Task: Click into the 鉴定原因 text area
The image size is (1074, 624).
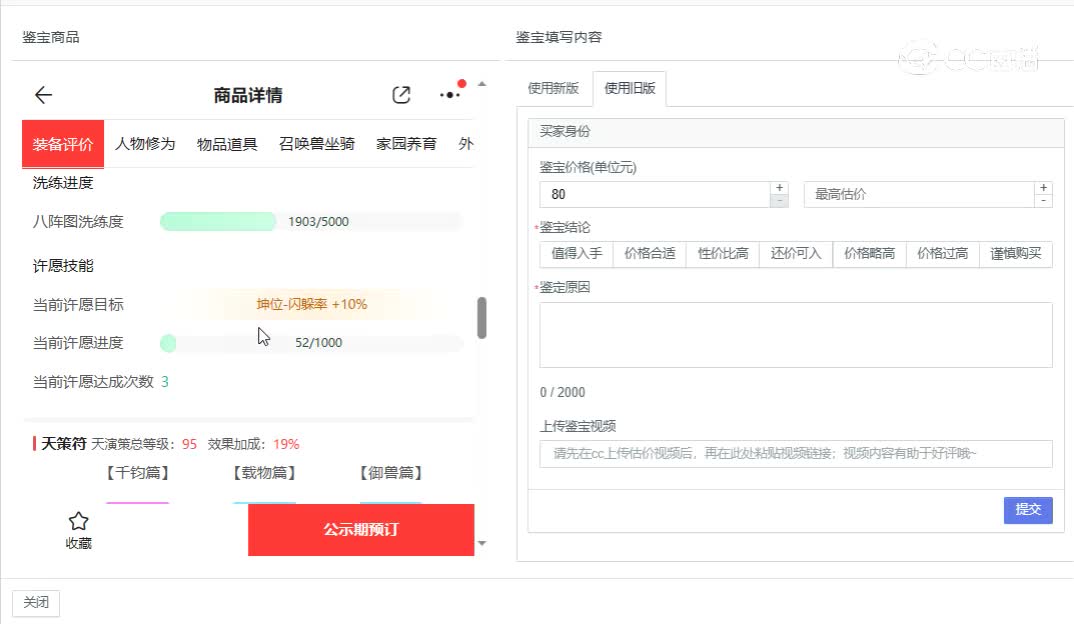Action: pyautogui.click(x=795, y=335)
